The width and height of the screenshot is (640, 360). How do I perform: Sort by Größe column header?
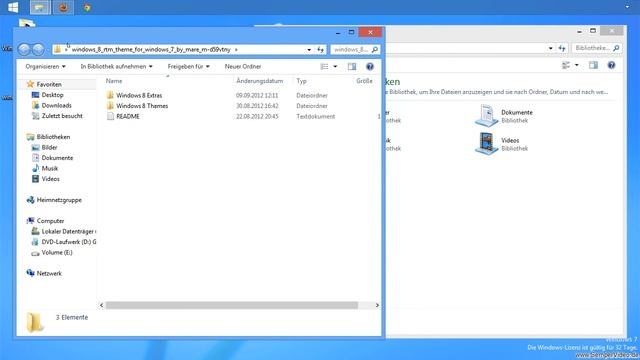pyautogui.click(x=364, y=81)
